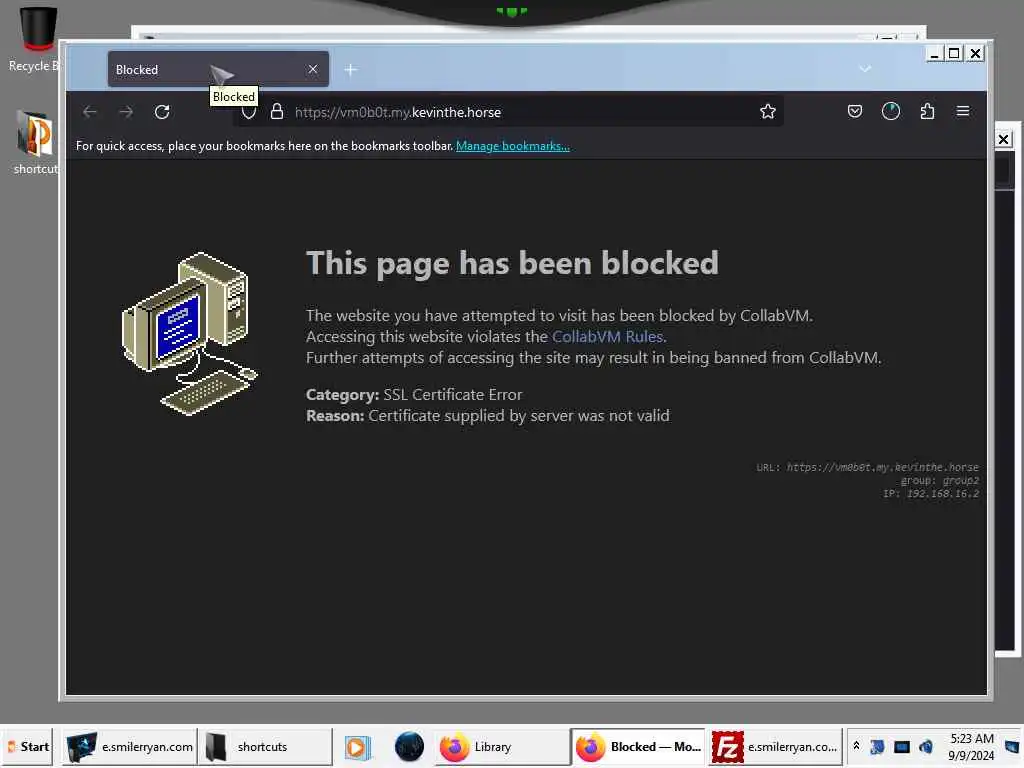Show hidden system tray icons

coord(856,746)
